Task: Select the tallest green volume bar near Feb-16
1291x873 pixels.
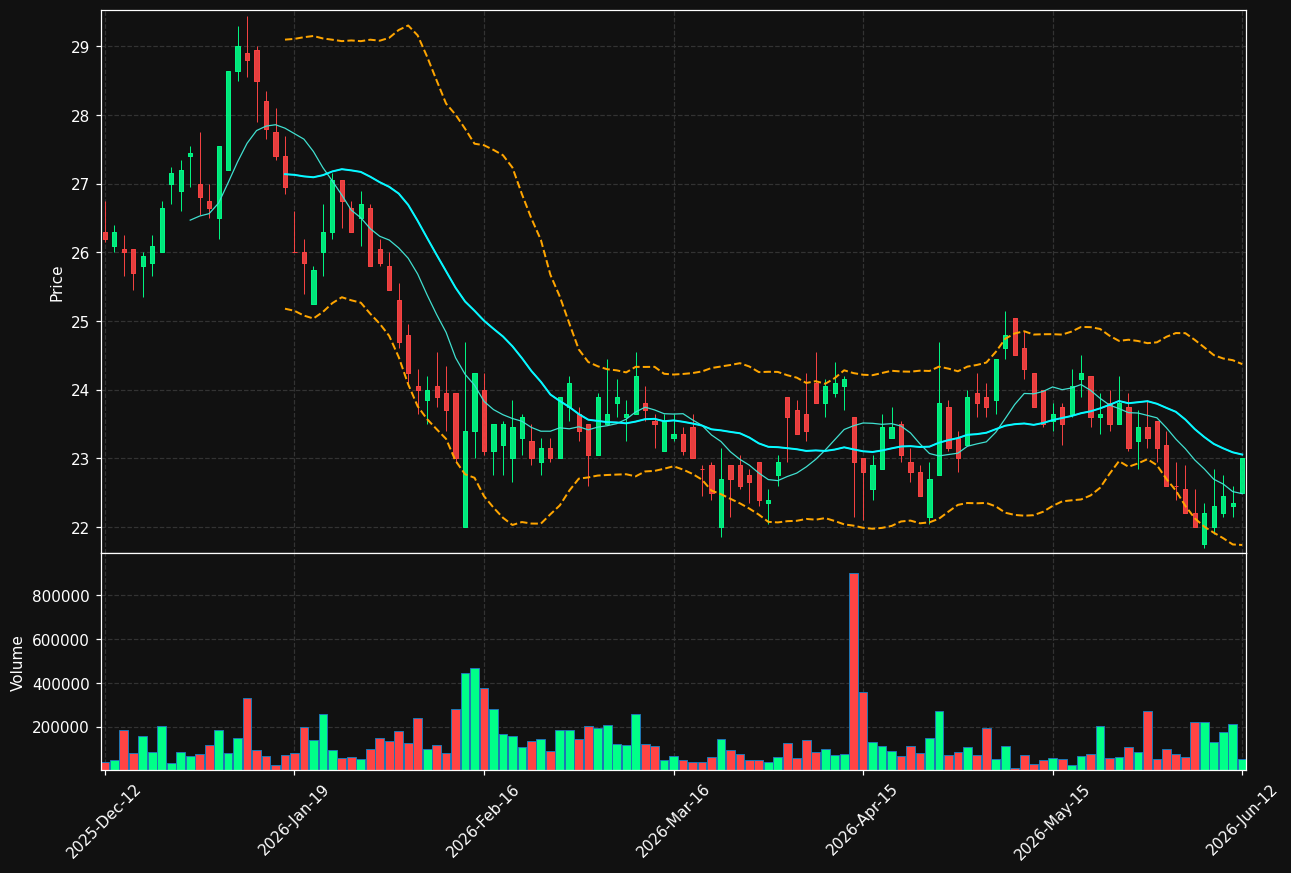Action: (x=474, y=719)
